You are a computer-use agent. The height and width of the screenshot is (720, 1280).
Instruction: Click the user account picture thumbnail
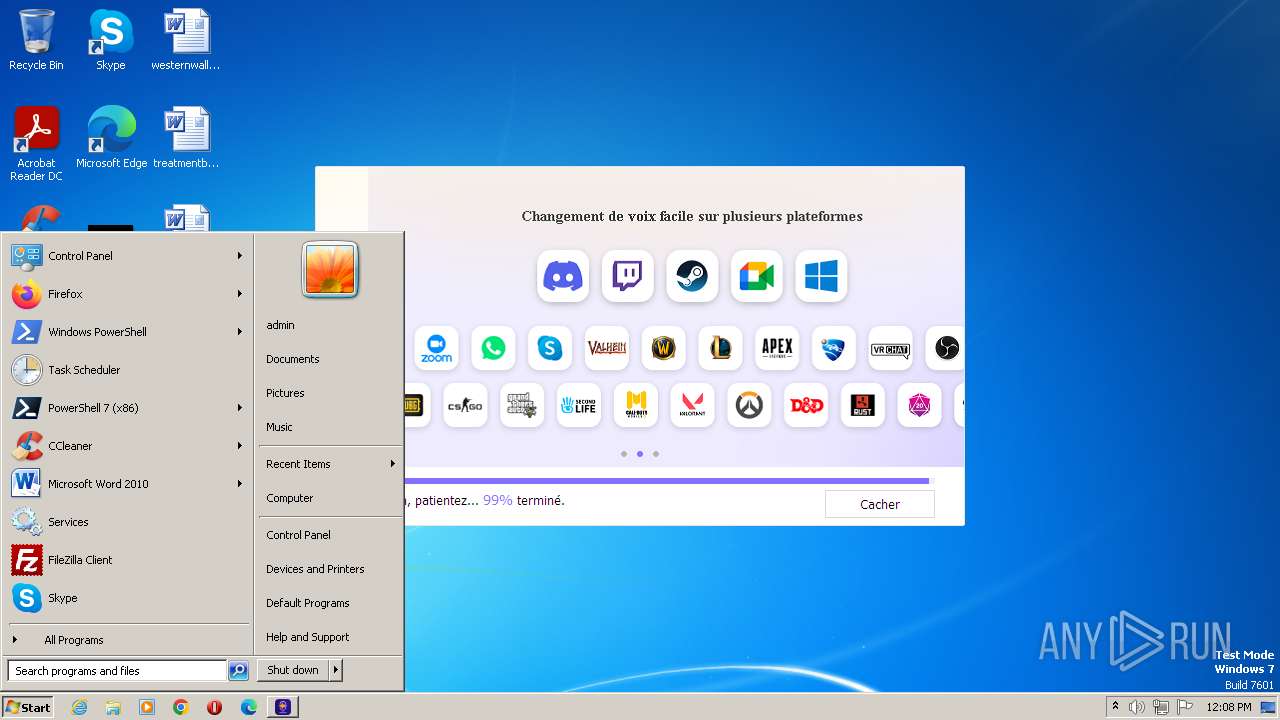tap(330, 270)
